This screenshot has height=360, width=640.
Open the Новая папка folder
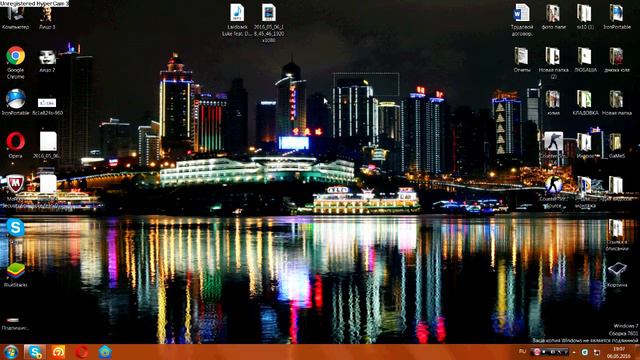(617, 103)
